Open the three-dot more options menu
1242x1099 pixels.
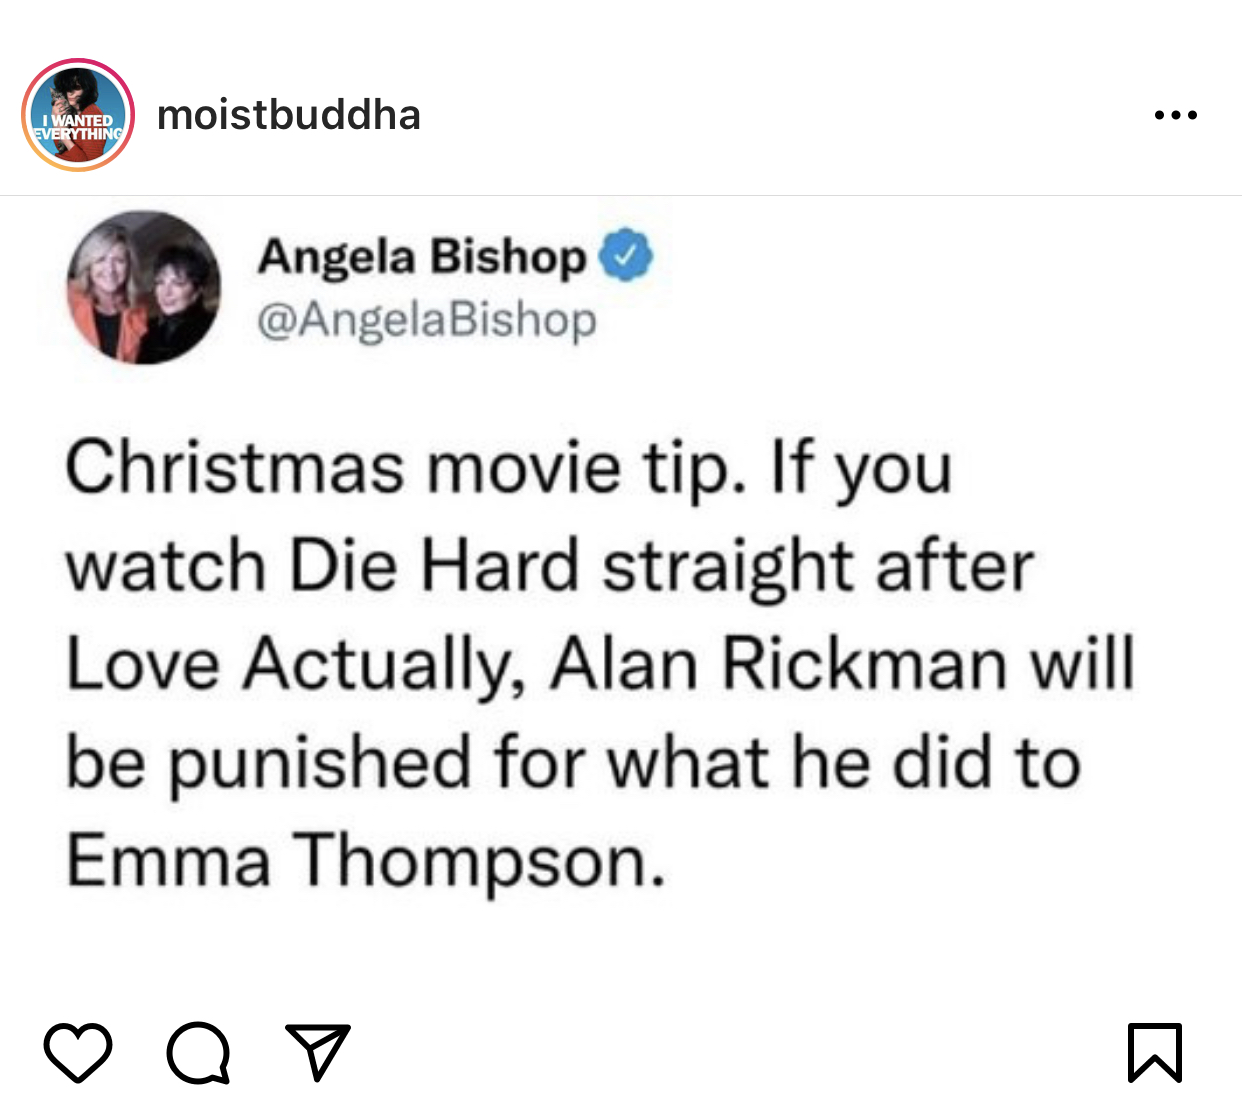[x=1175, y=115]
